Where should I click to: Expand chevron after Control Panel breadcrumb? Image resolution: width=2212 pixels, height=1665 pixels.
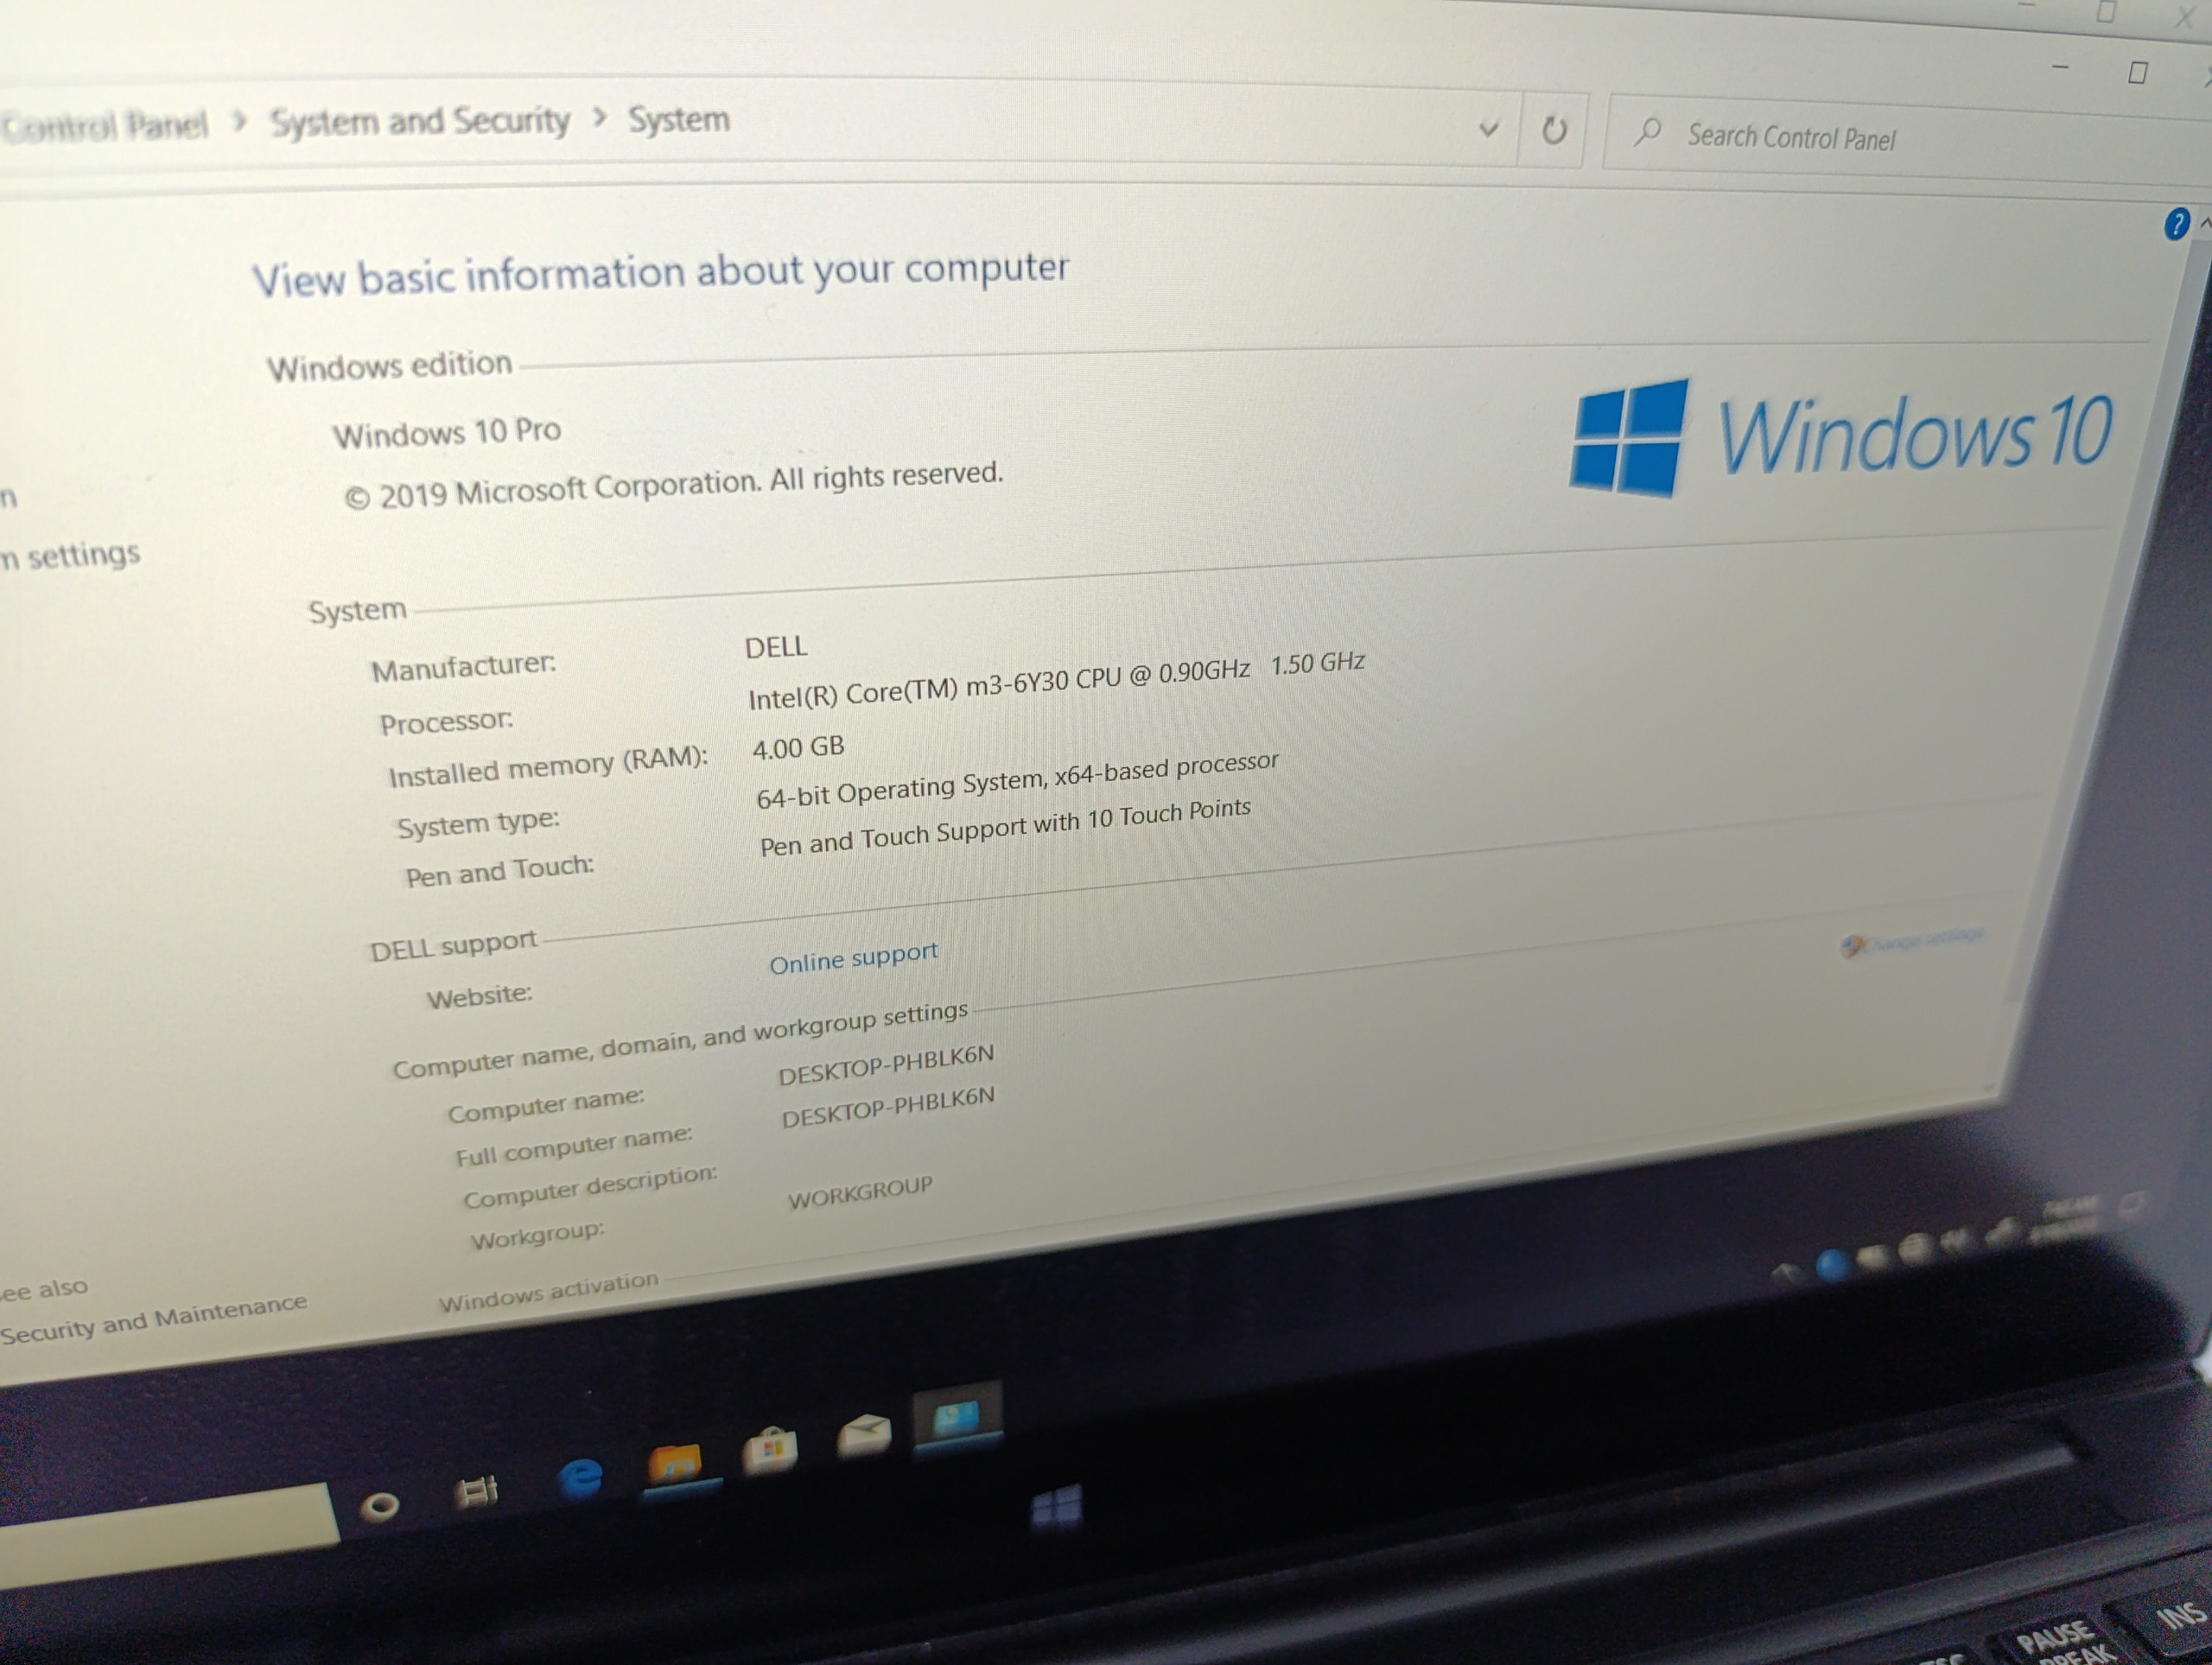[239, 122]
